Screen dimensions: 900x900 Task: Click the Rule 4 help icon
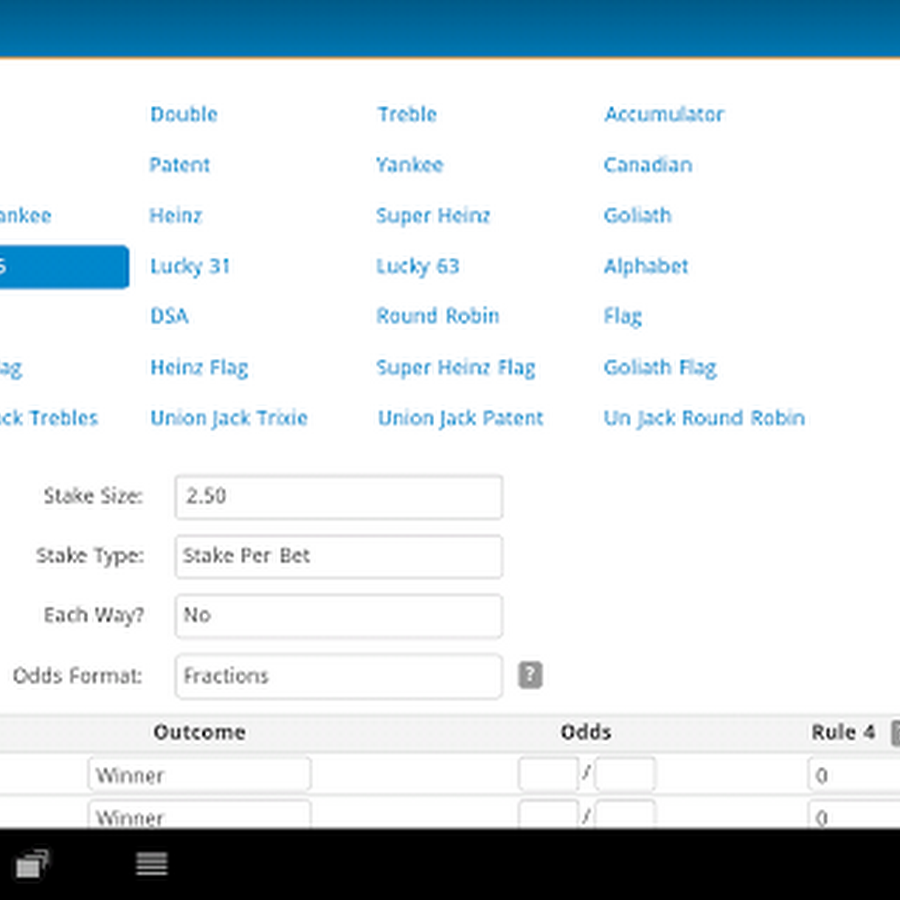[895, 733]
